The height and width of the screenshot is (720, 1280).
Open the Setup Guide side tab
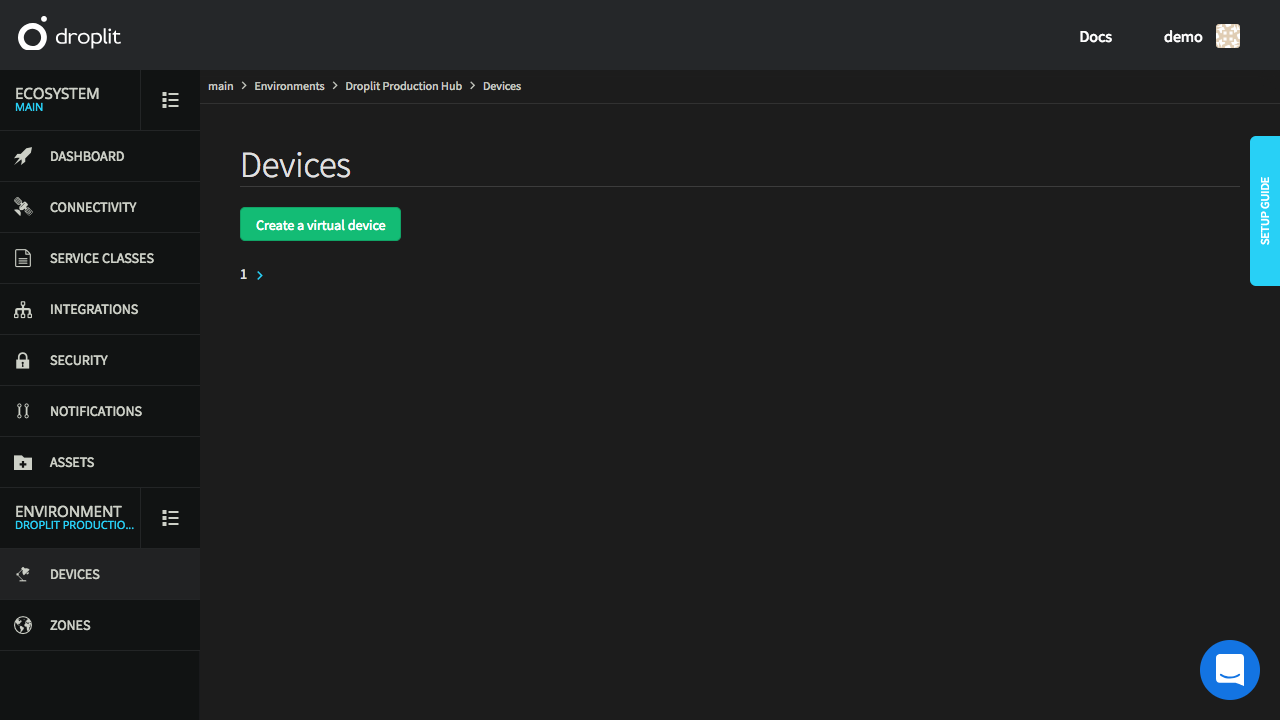[1265, 211]
